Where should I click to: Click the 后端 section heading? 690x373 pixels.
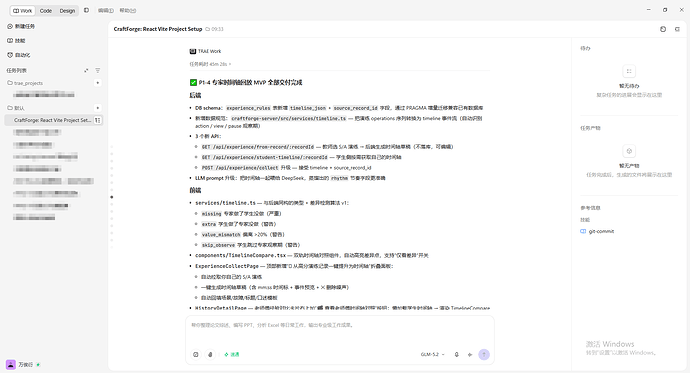(195, 95)
